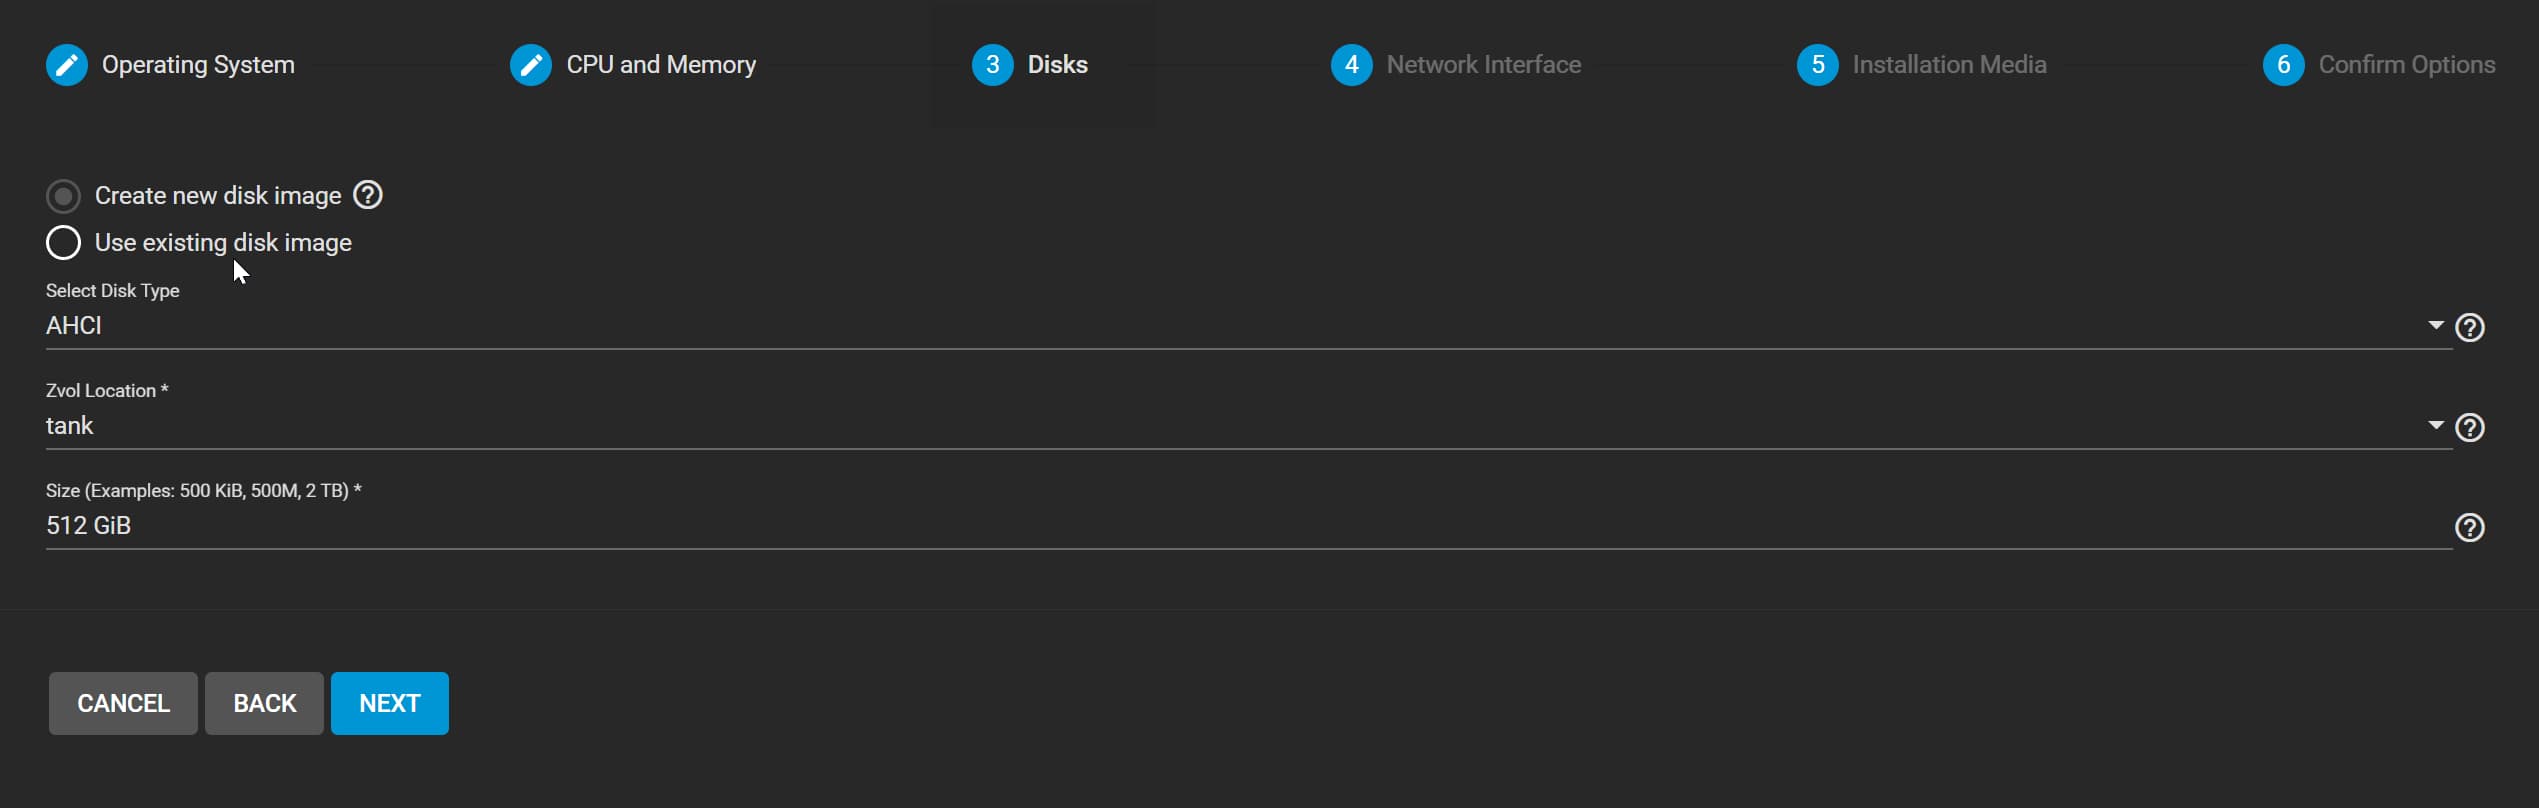Click the 512 GiB size input field
Screen dimensions: 2539x808
[x=1249, y=526]
